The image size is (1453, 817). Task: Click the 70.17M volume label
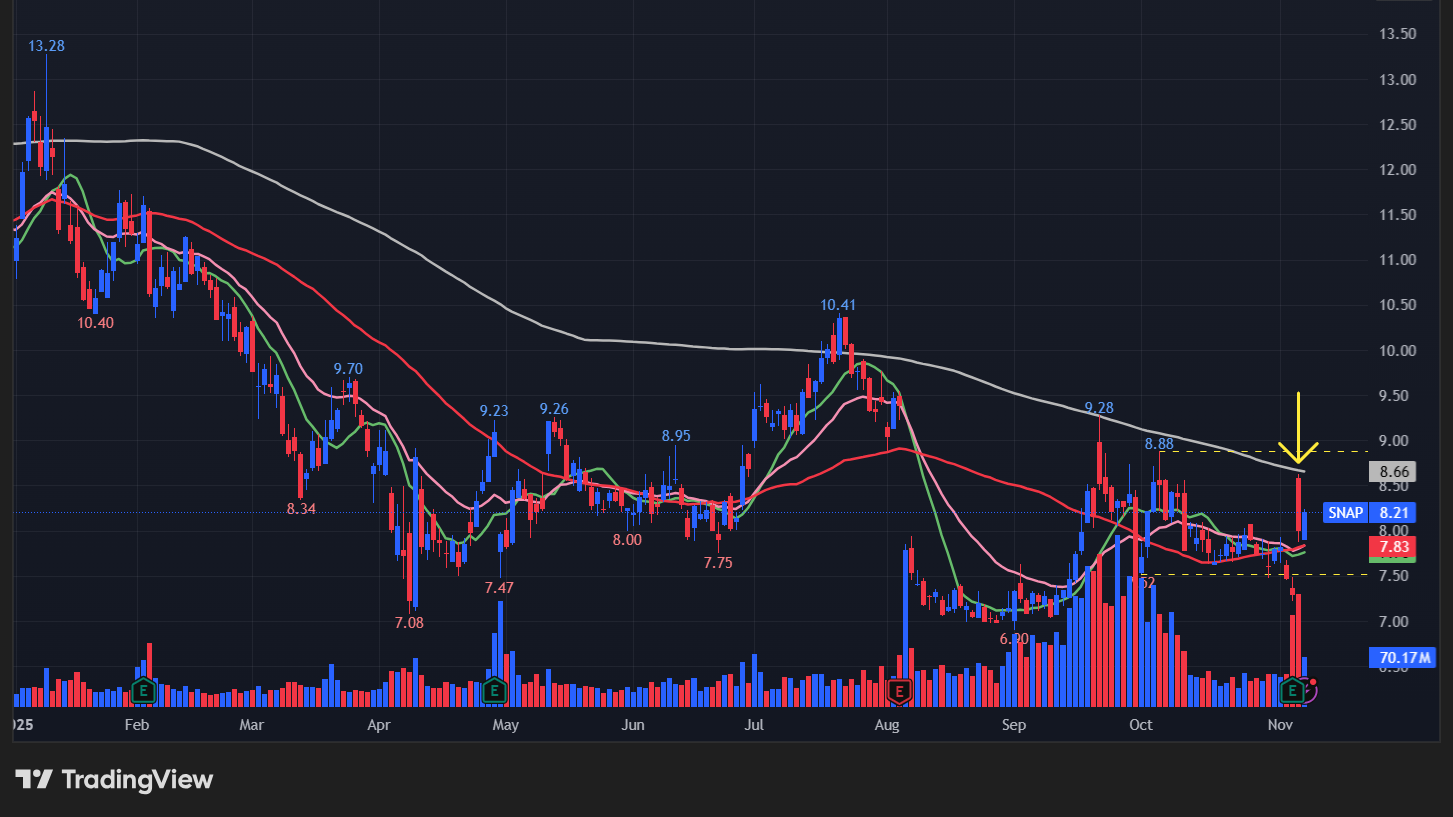point(1400,657)
